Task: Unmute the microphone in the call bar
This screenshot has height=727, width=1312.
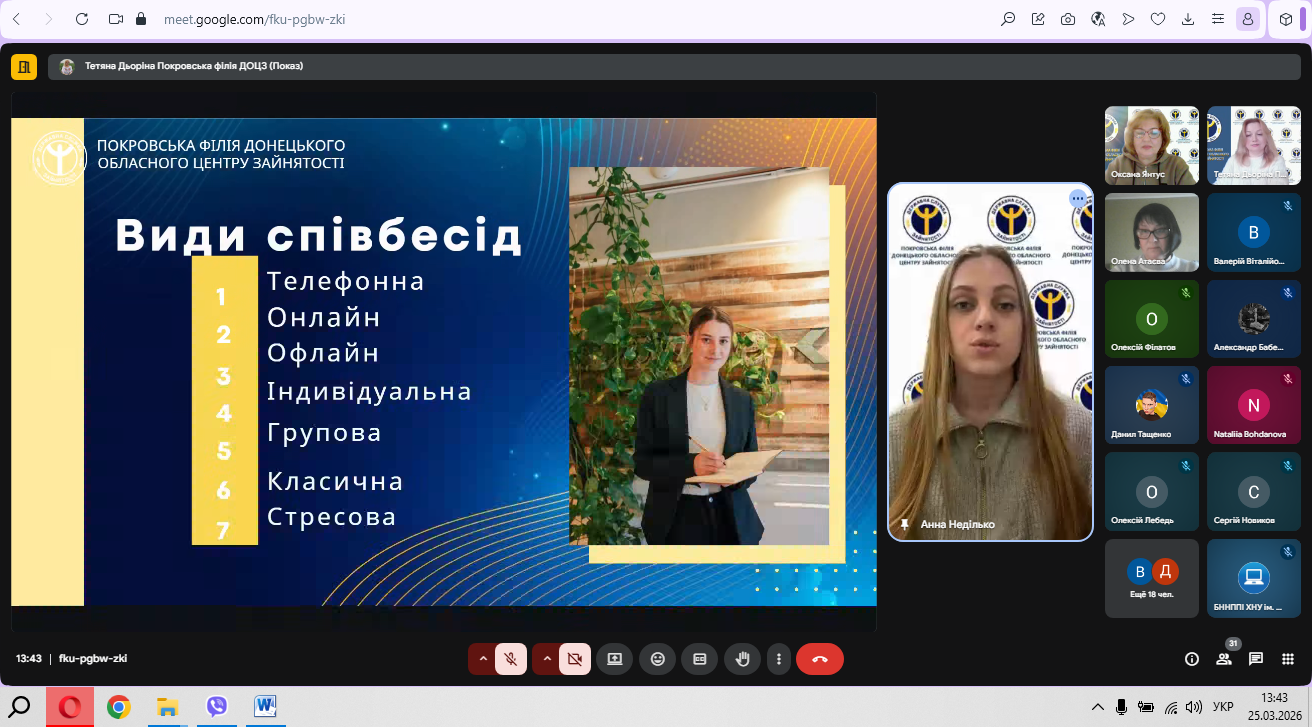Action: [511, 659]
